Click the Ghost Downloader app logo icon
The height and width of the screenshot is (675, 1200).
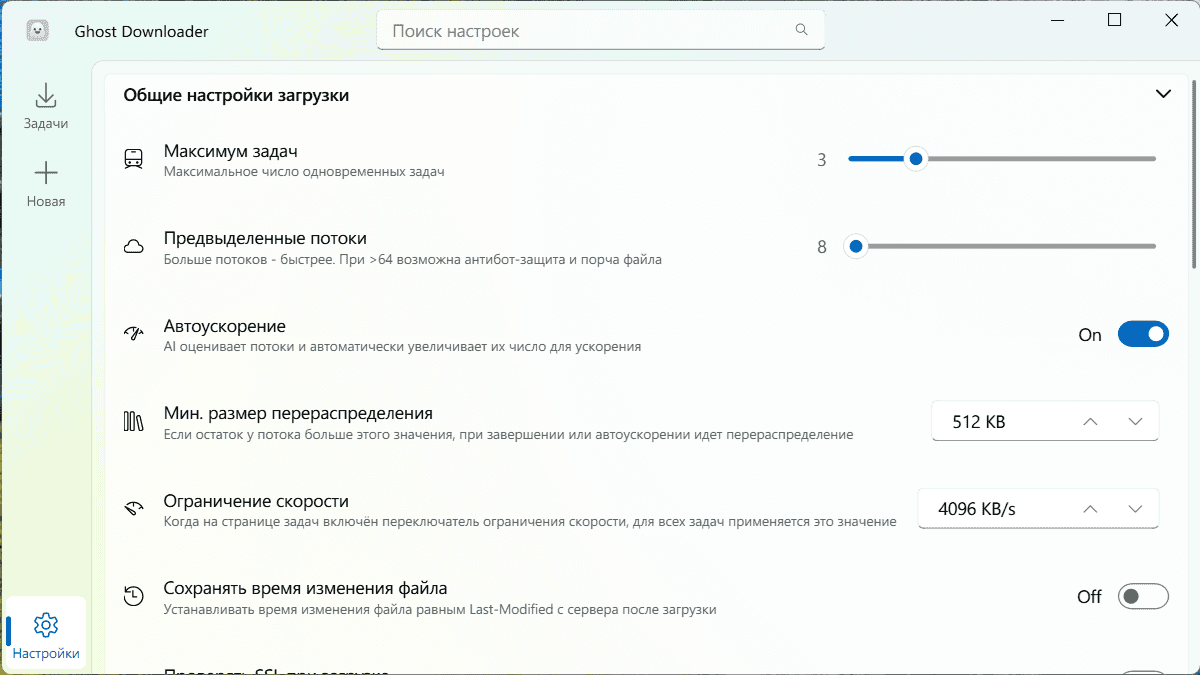[x=37, y=31]
